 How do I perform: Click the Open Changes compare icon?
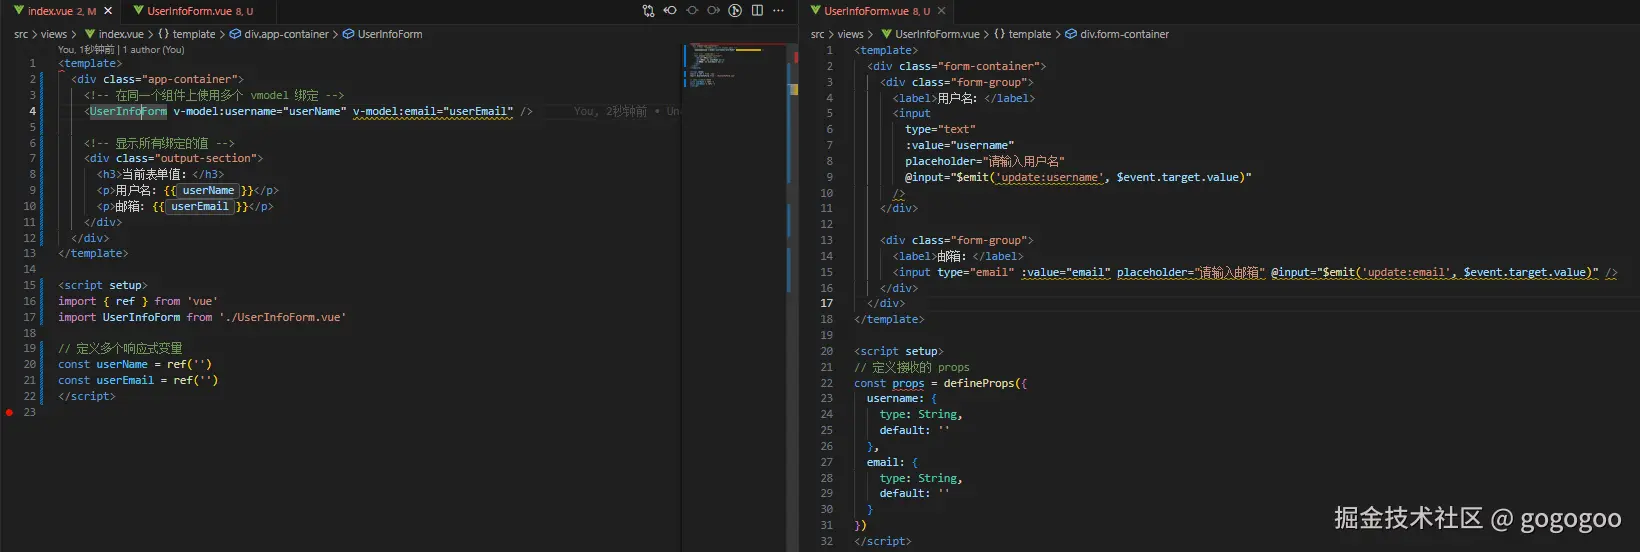click(648, 11)
